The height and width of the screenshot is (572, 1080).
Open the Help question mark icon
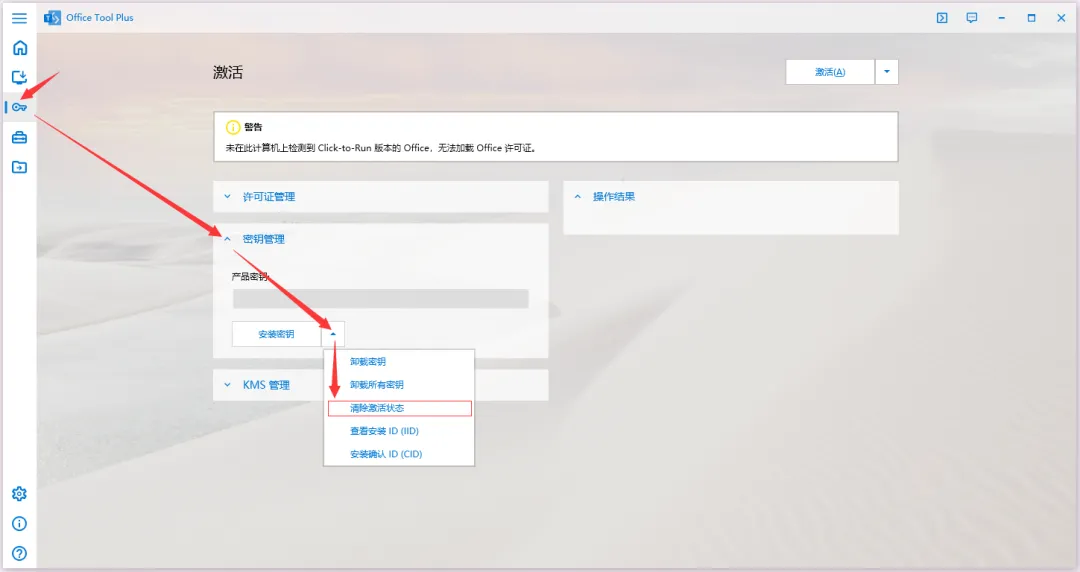[19, 553]
